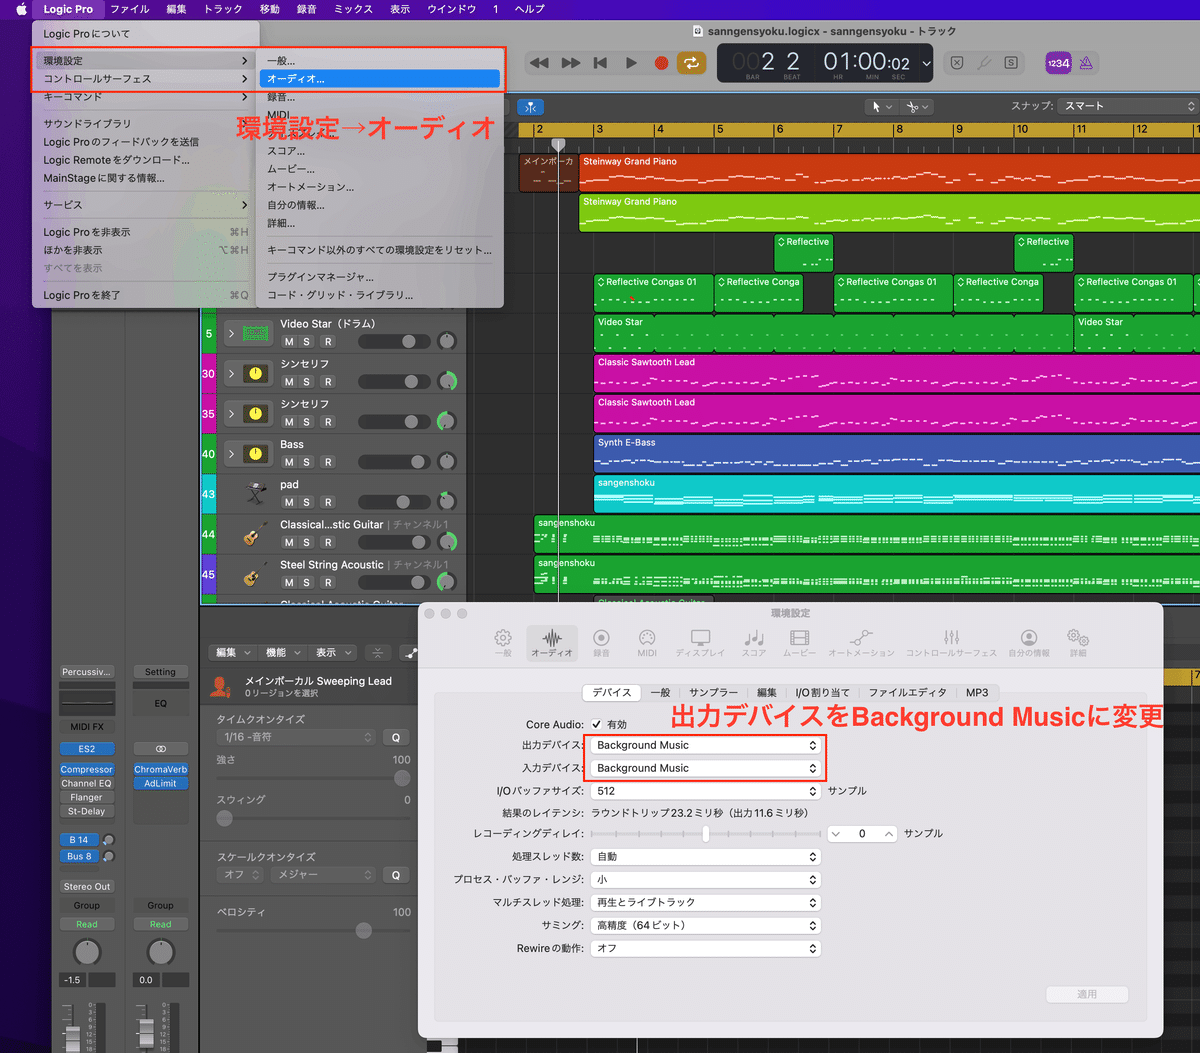This screenshot has width=1200, height=1053.
Task: Click the count-in 1234 button
Action: (x=1058, y=63)
